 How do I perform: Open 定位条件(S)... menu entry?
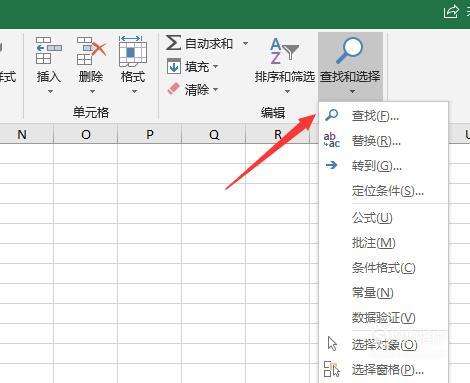click(x=384, y=191)
